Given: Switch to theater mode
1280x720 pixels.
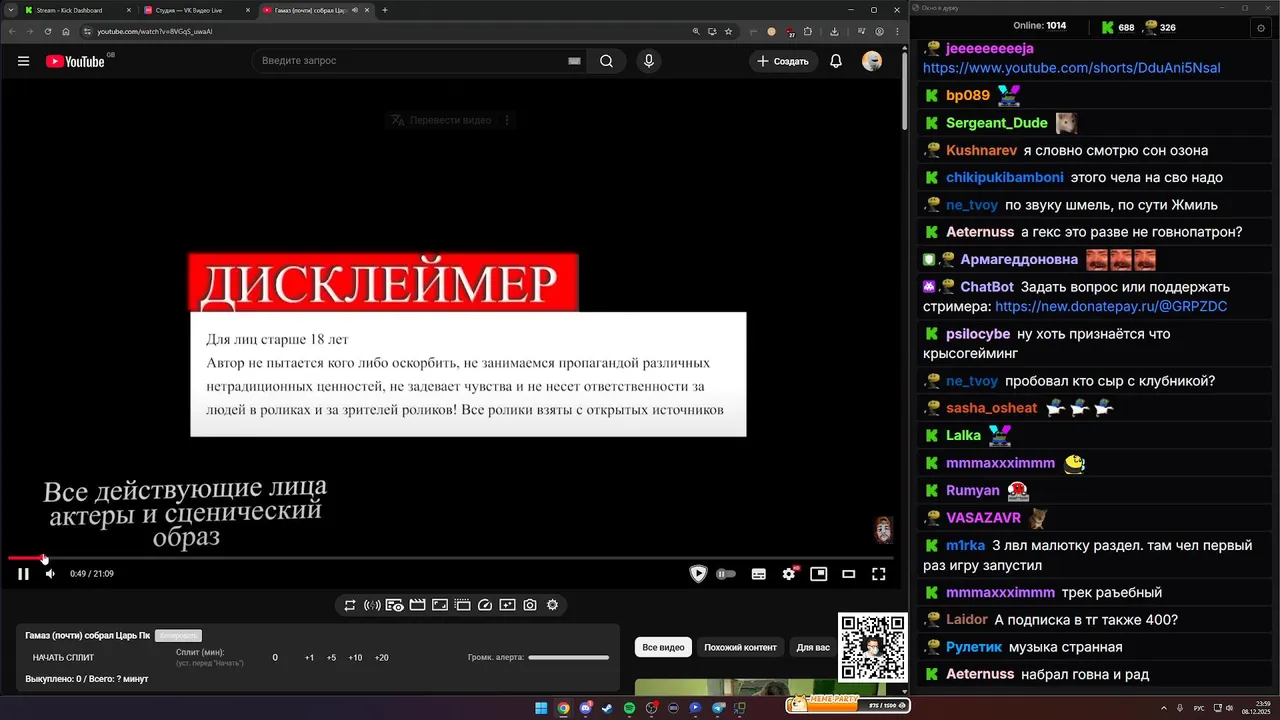Looking at the screenshot, I should [x=849, y=574].
